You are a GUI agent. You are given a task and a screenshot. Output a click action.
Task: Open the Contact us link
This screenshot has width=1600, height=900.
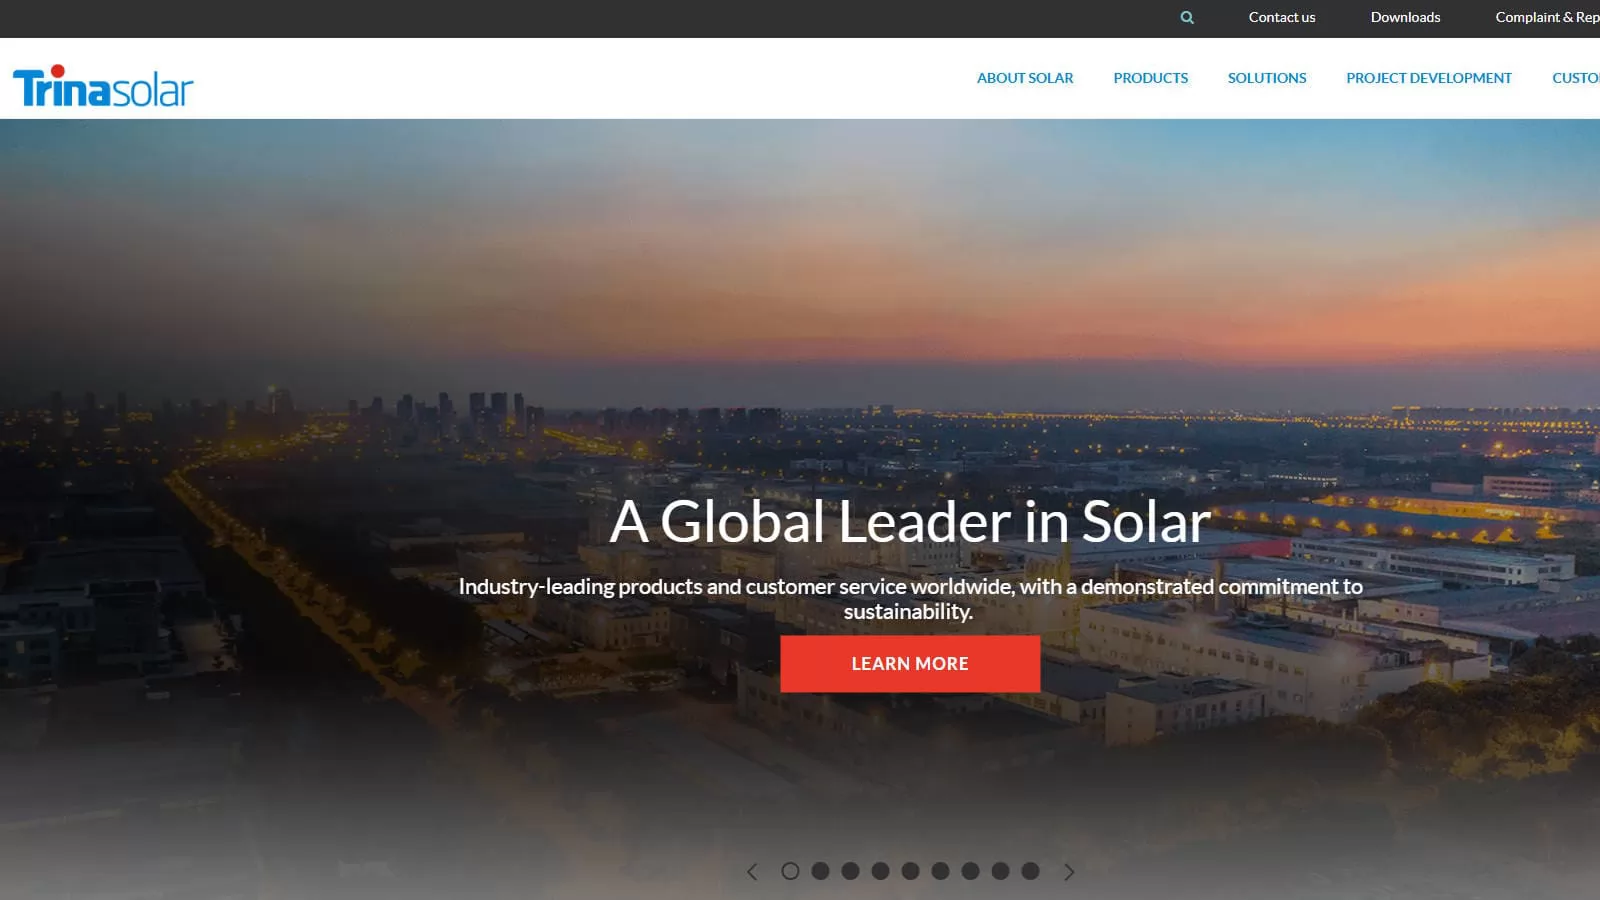pyautogui.click(x=1282, y=17)
